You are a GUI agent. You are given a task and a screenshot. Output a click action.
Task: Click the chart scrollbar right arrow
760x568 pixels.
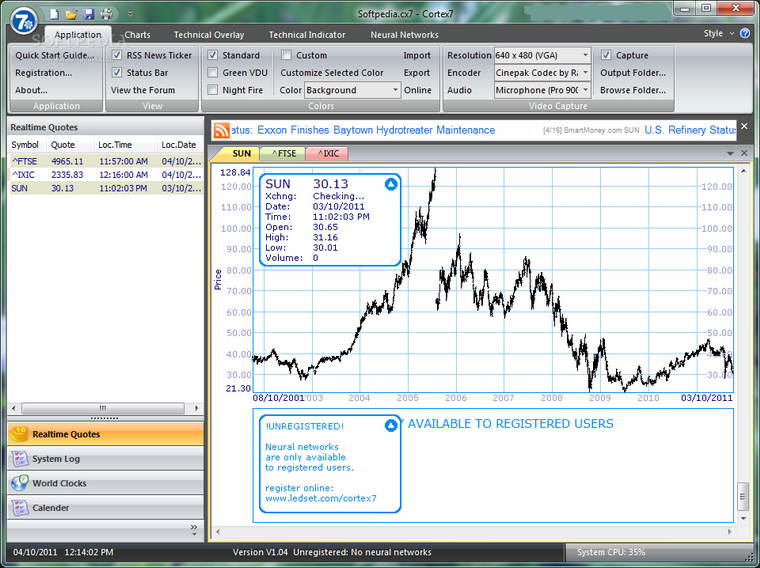point(728,532)
